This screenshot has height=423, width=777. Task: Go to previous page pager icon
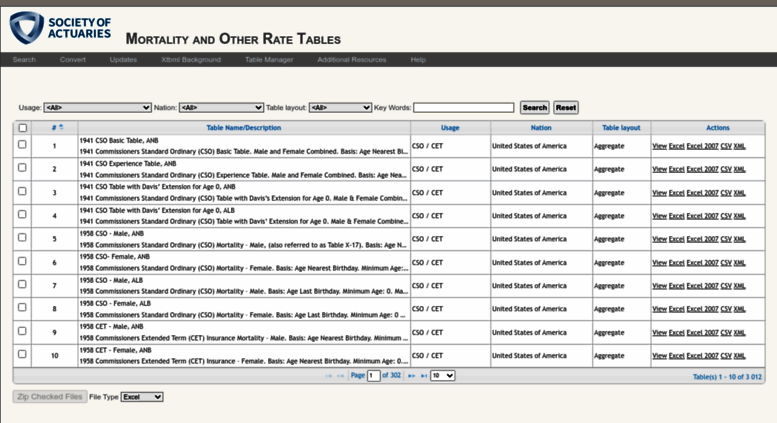340,376
